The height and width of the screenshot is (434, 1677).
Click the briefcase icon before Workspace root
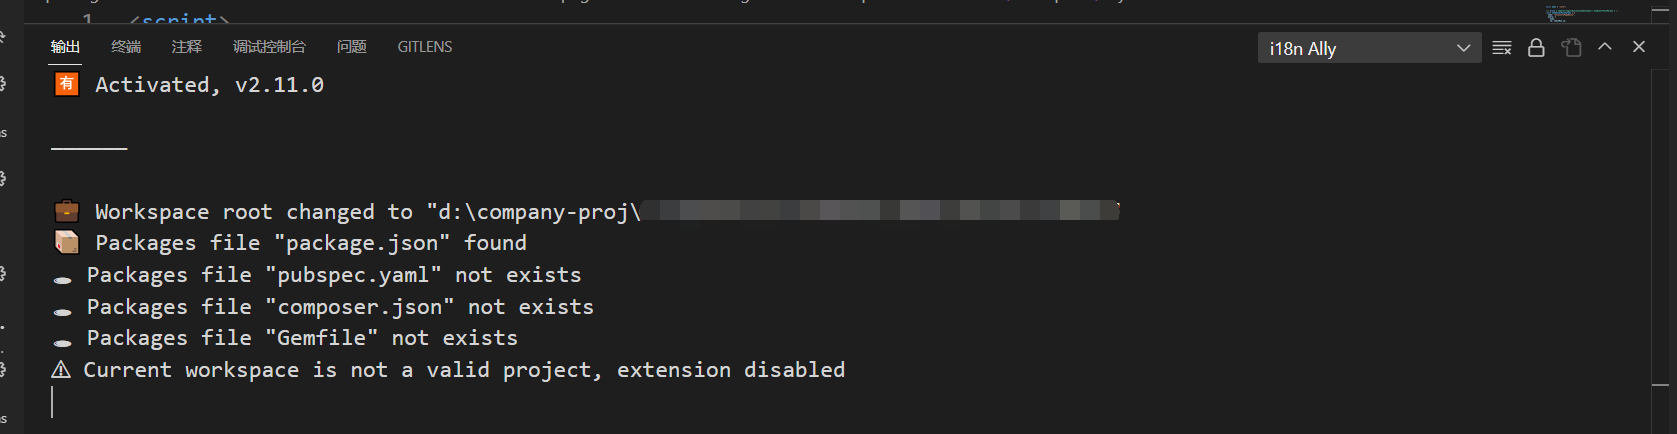point(66,211)
